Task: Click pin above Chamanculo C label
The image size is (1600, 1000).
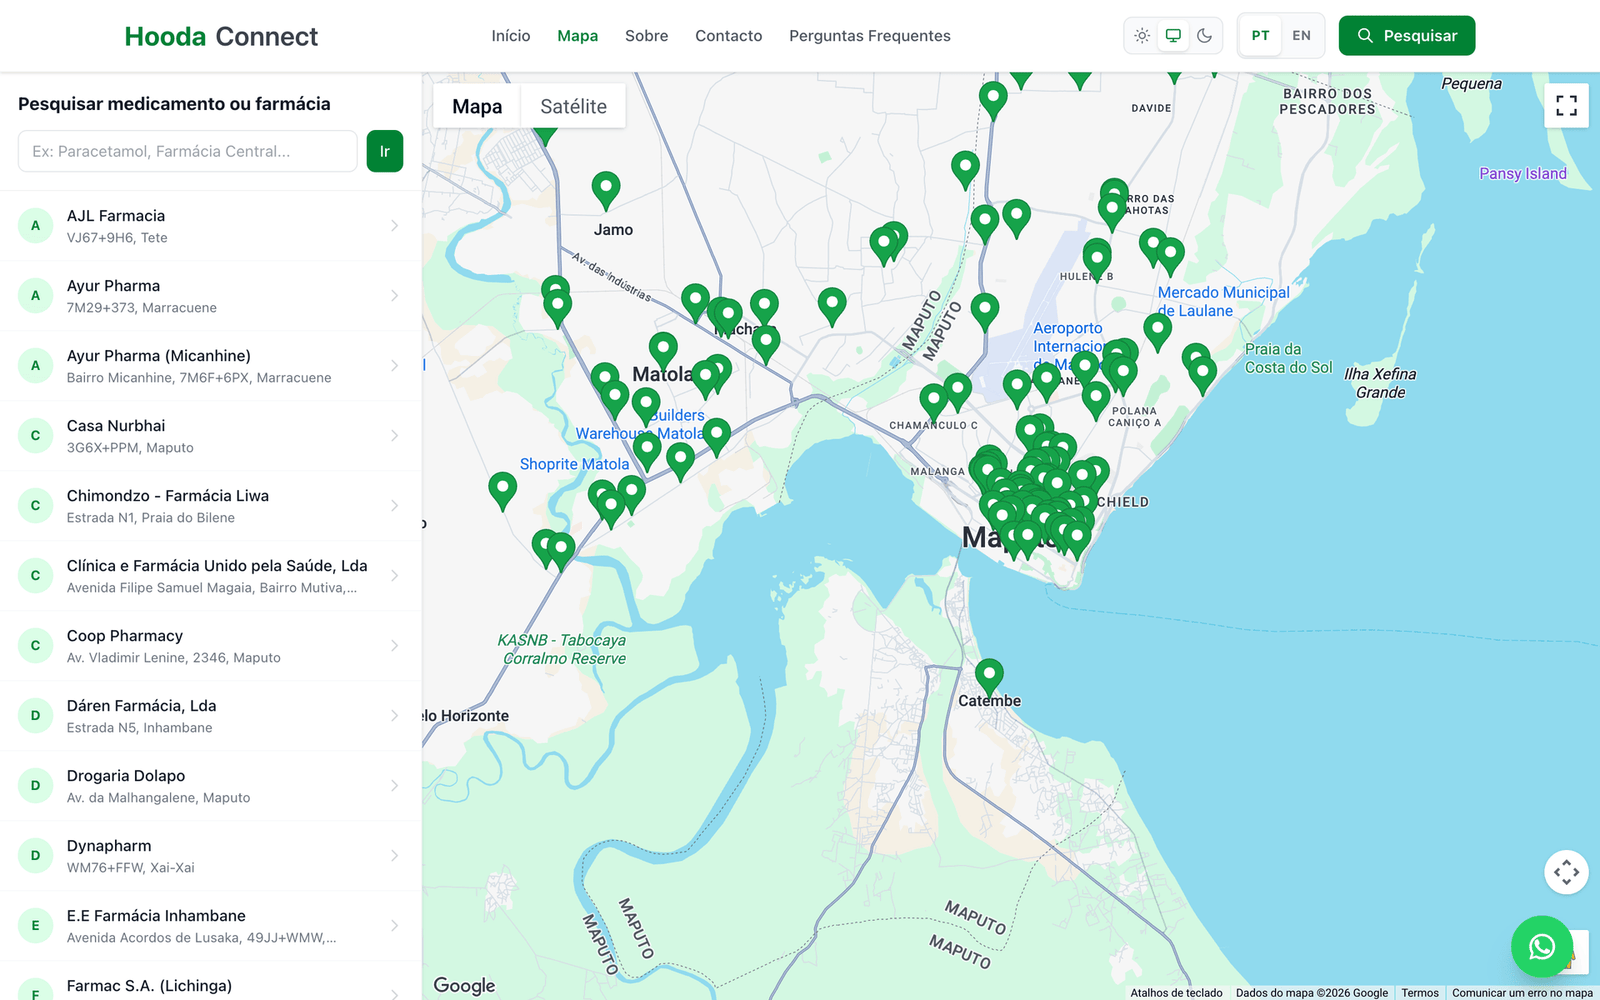Action: 933,401
